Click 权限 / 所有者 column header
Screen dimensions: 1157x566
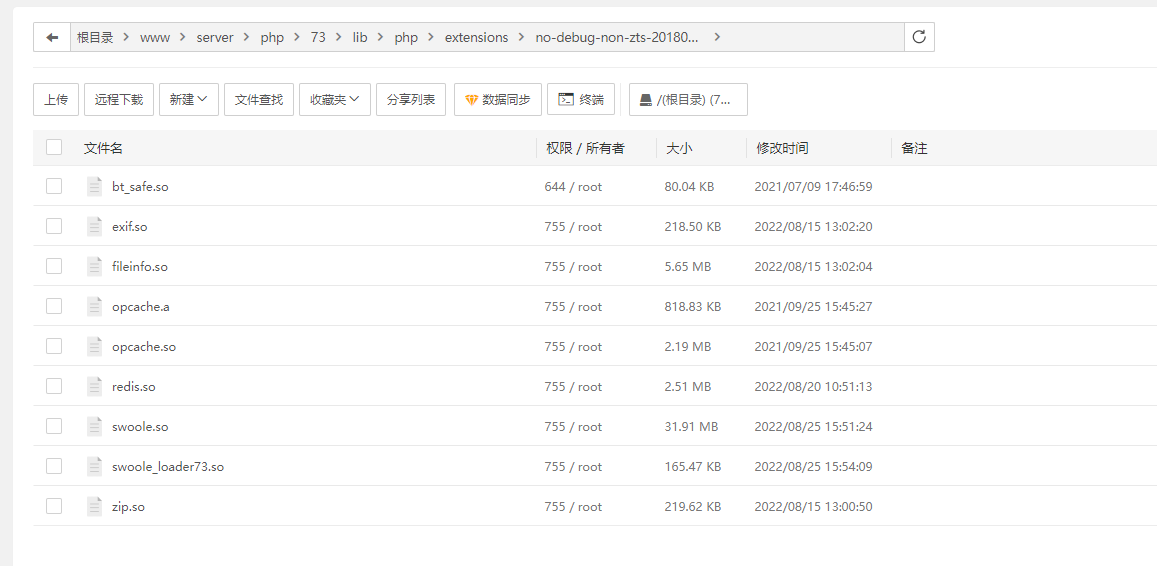click(585, 148)
